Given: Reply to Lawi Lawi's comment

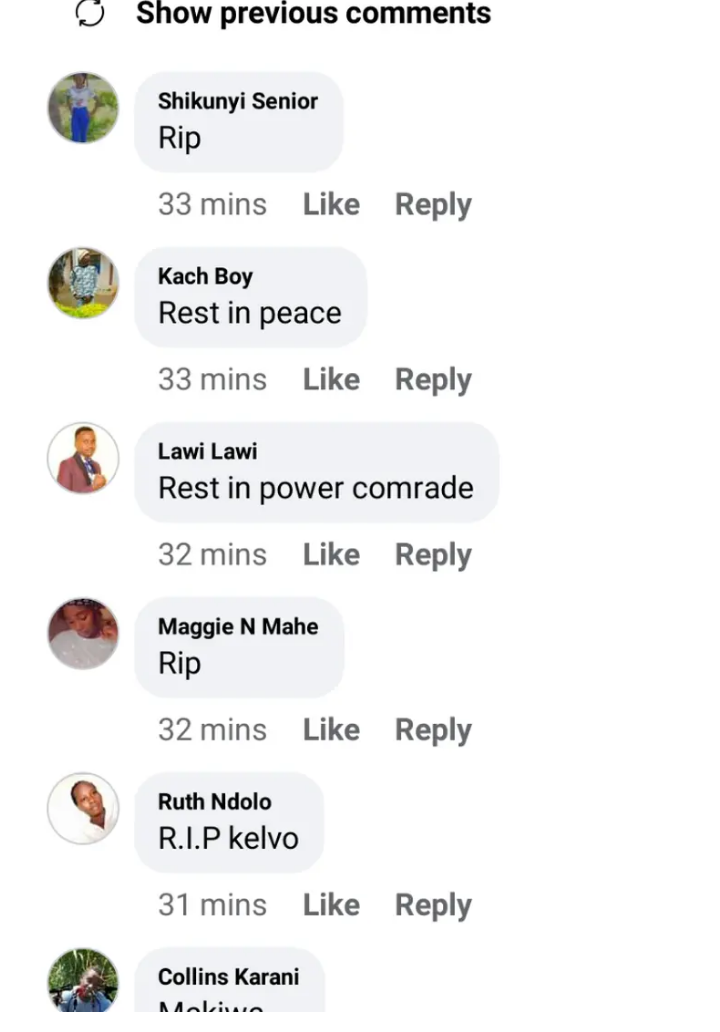Looking at the screenshot, I should coord(433,555).
